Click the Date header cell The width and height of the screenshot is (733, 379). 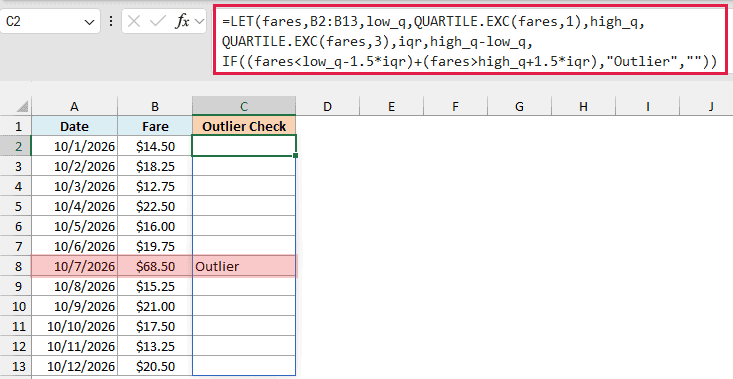coord(74,126)
